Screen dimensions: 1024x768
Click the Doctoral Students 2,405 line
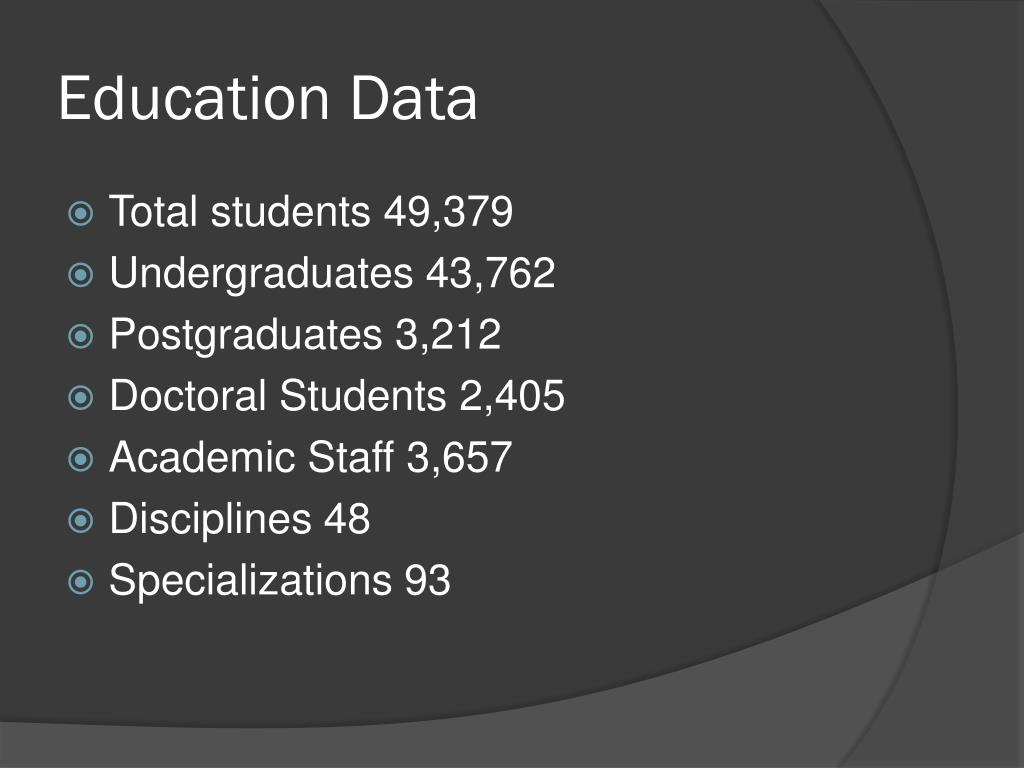pyautogui.click(x=337, y=396)
